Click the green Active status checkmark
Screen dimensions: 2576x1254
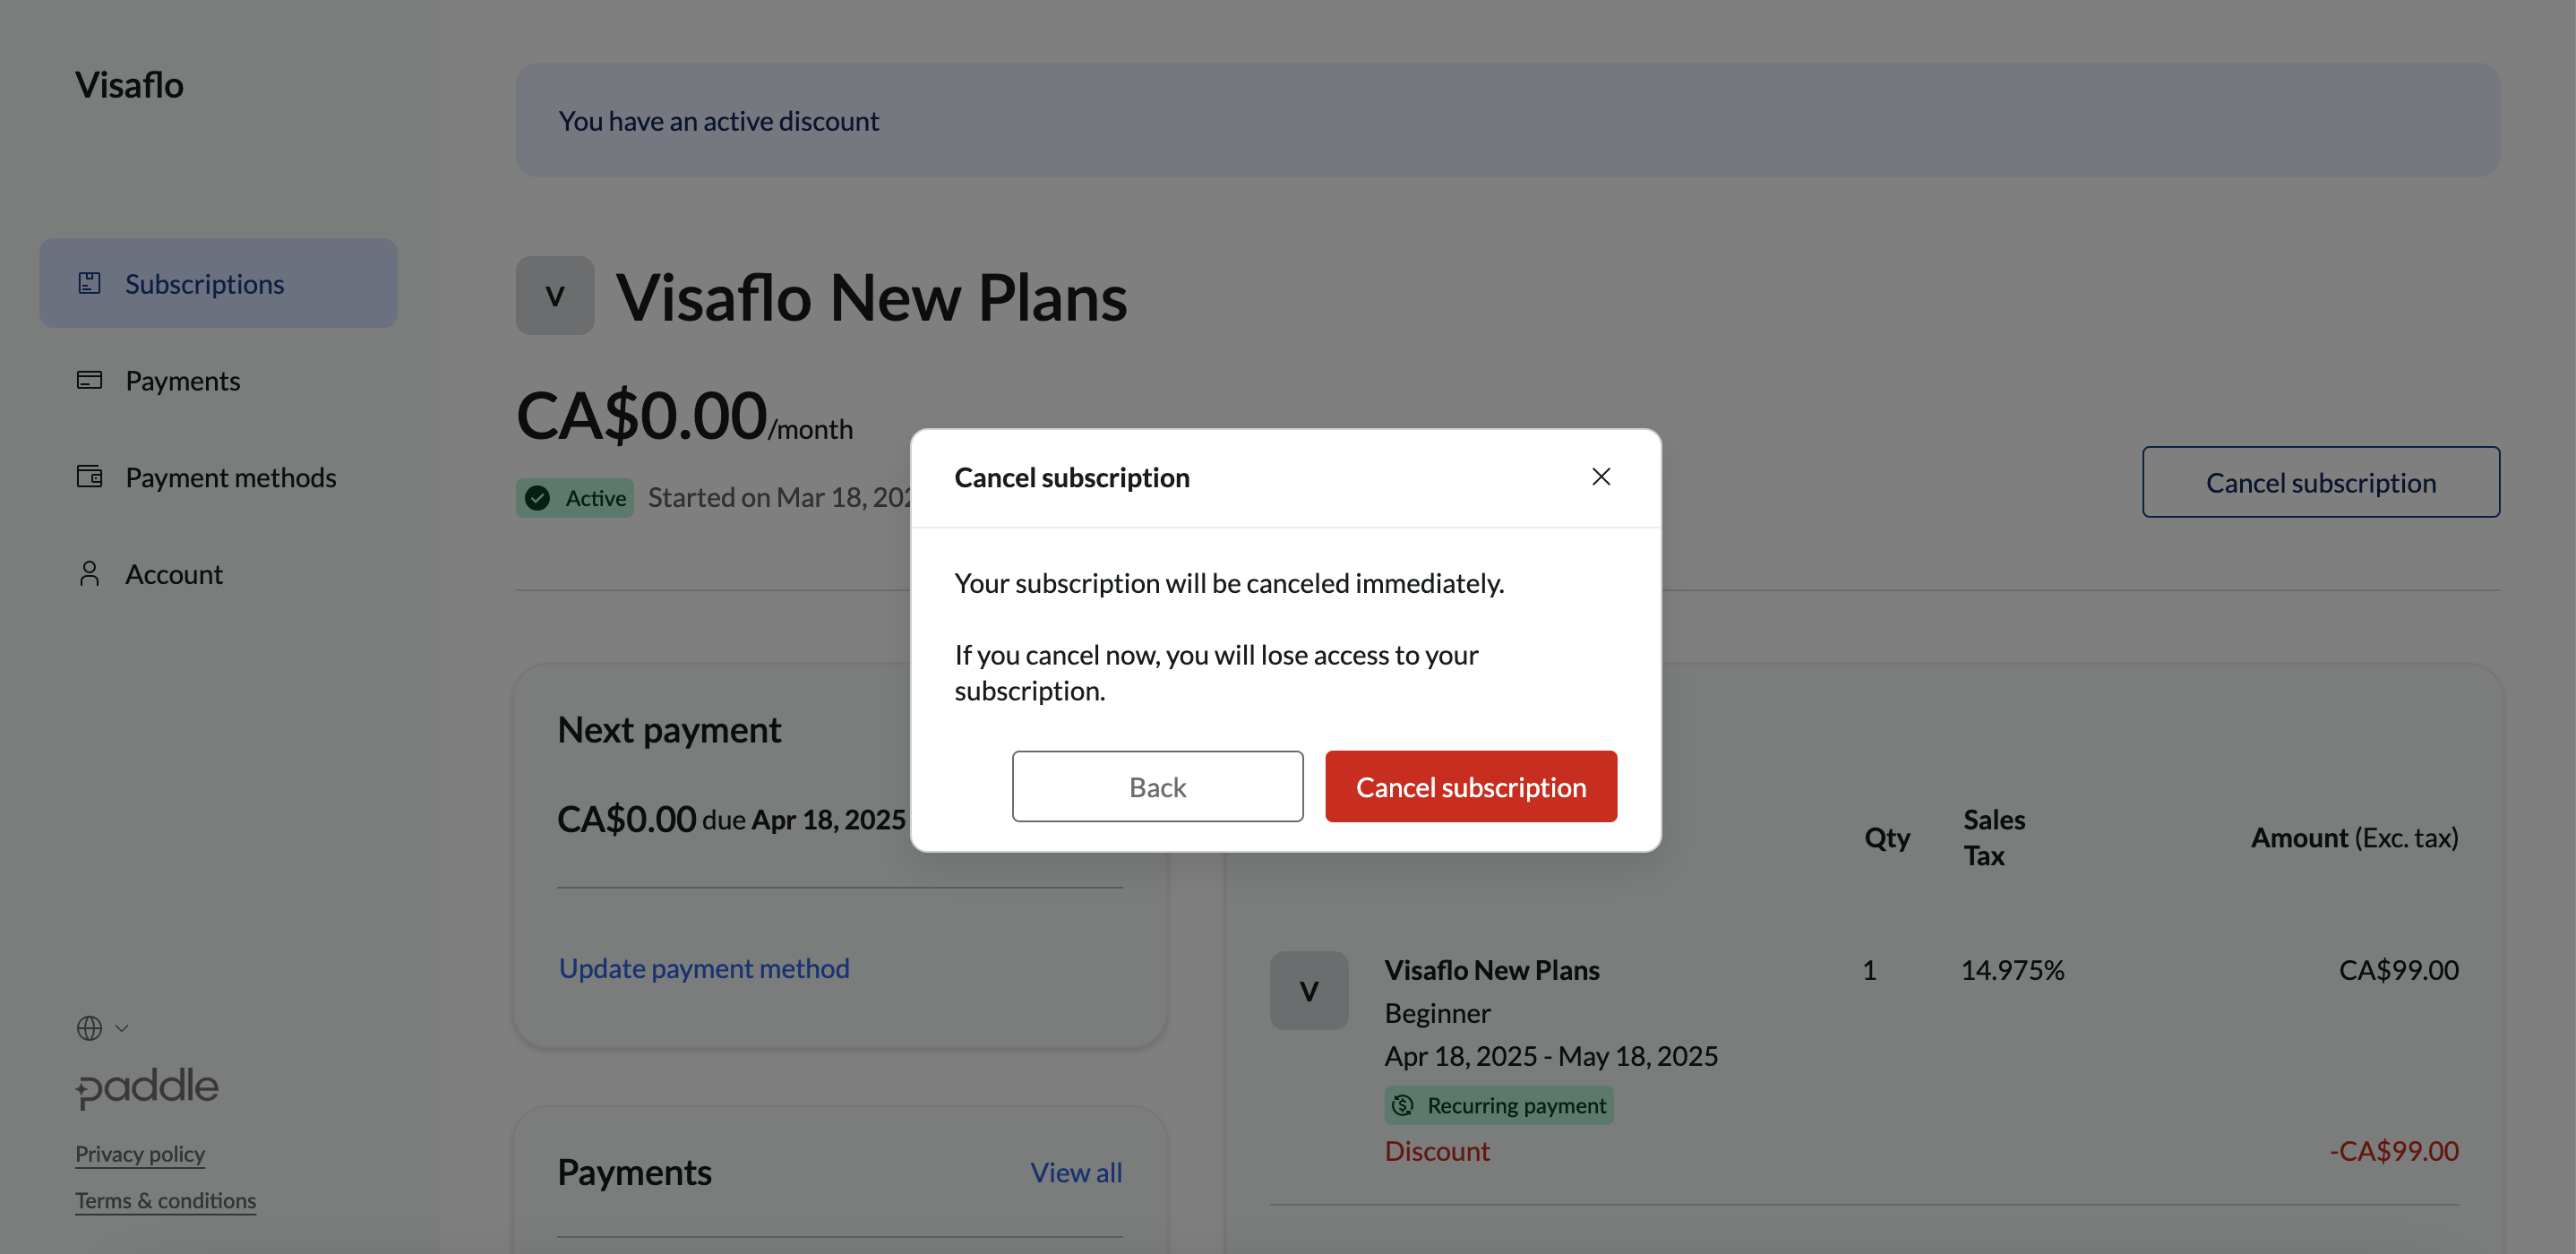(538, 498)
